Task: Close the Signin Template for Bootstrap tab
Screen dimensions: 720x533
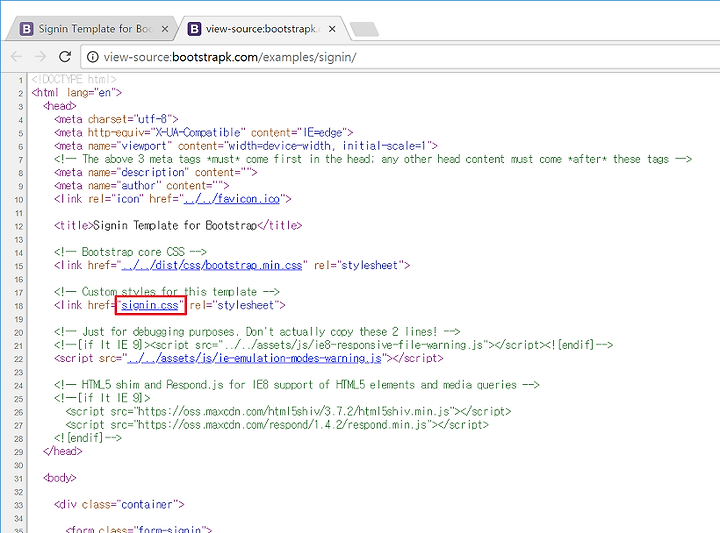Action: (165, 29)
